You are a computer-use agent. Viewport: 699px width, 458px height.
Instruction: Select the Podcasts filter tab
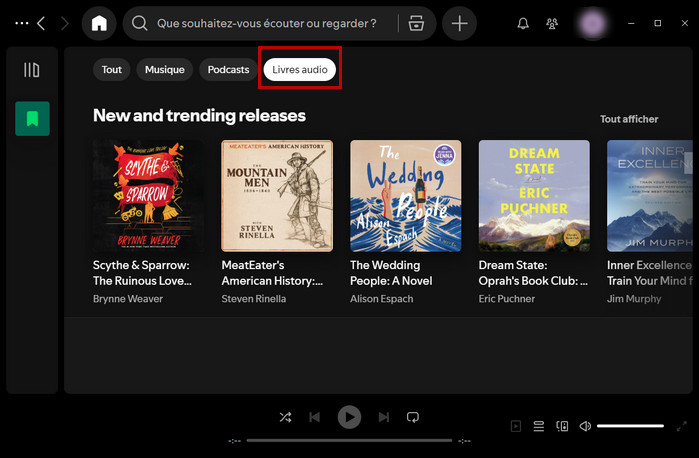[x=228, y=69]
